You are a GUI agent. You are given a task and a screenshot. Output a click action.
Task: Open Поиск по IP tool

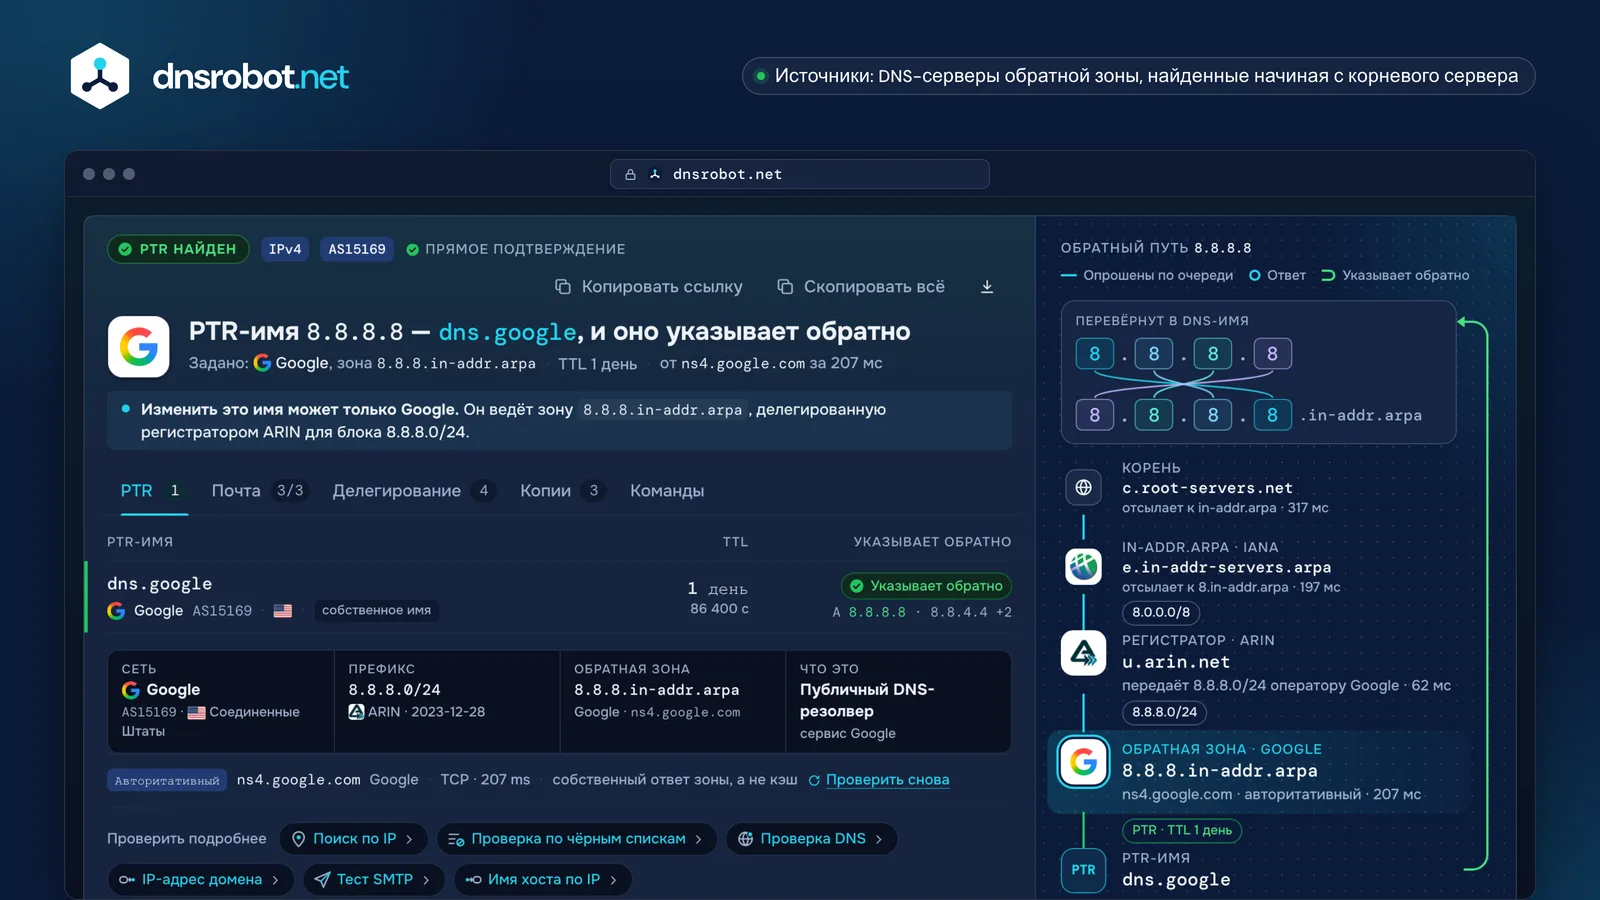354,839
